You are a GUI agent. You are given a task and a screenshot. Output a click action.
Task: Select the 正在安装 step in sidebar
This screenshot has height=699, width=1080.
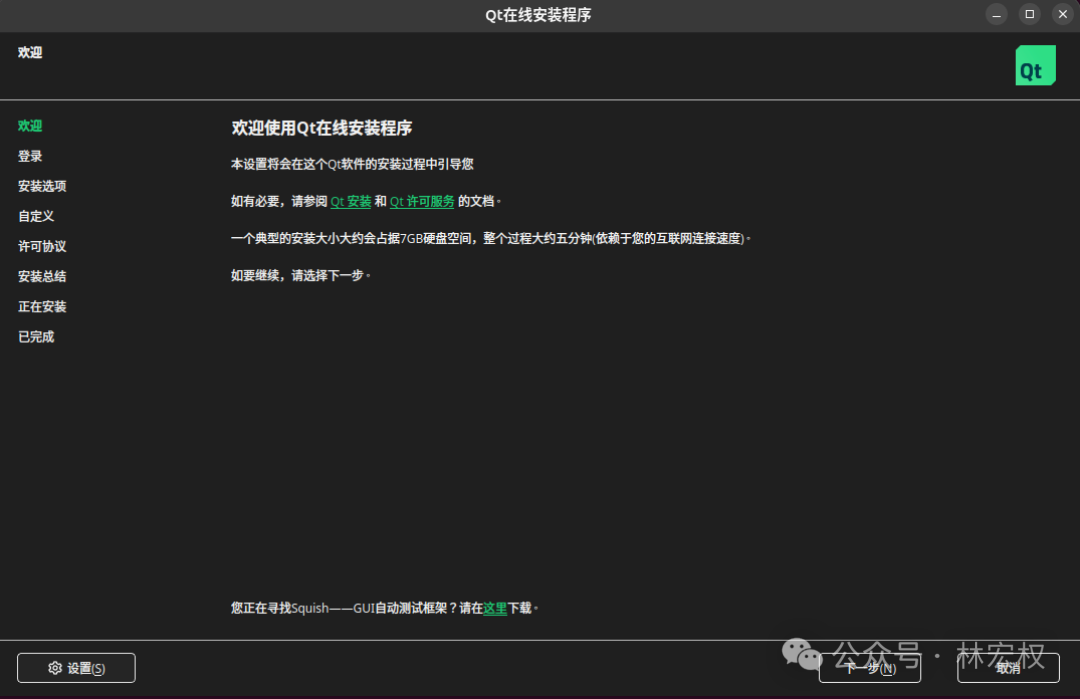pyautogui.click(x=42, y=306)
